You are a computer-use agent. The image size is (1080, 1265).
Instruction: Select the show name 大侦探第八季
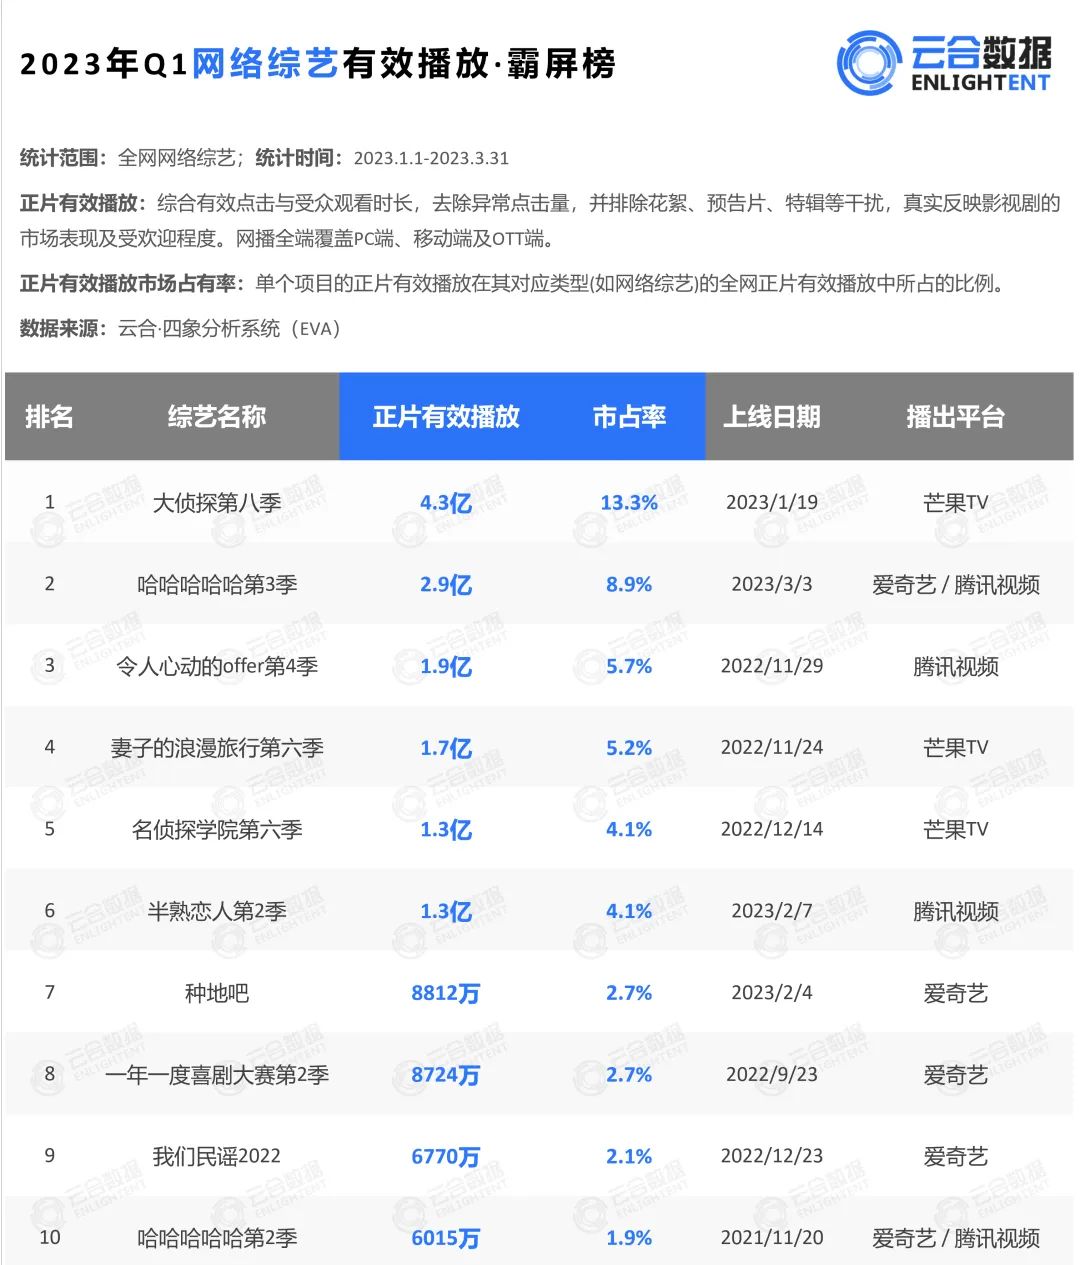pos(217,503)
